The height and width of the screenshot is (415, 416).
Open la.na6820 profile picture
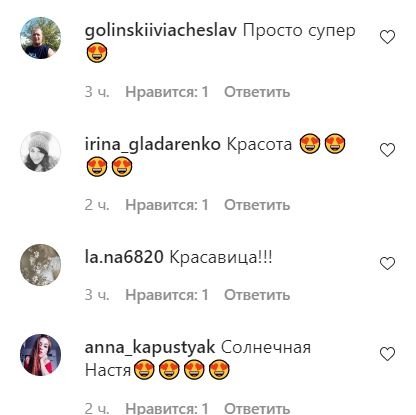click(41, 265)
